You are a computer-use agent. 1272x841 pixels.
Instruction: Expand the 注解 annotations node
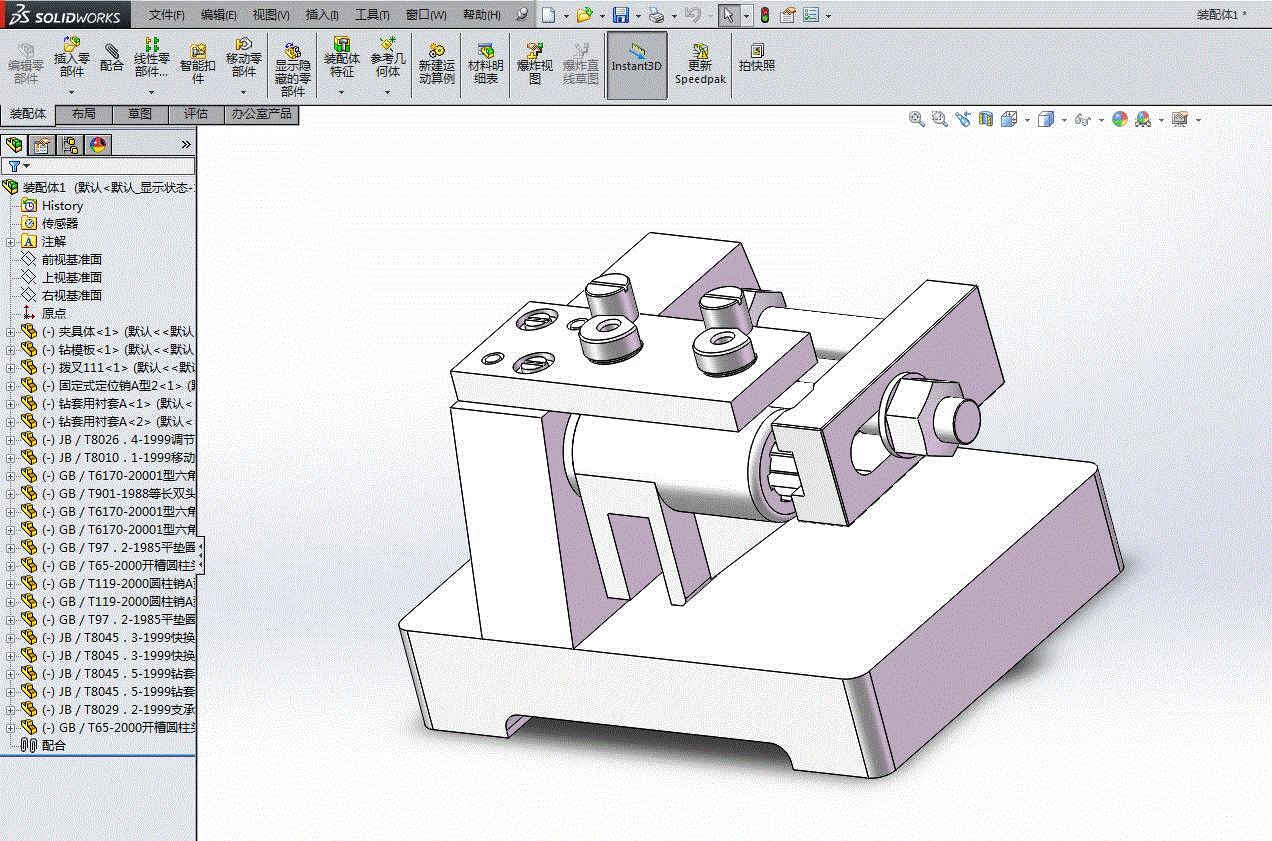point(10,241)
